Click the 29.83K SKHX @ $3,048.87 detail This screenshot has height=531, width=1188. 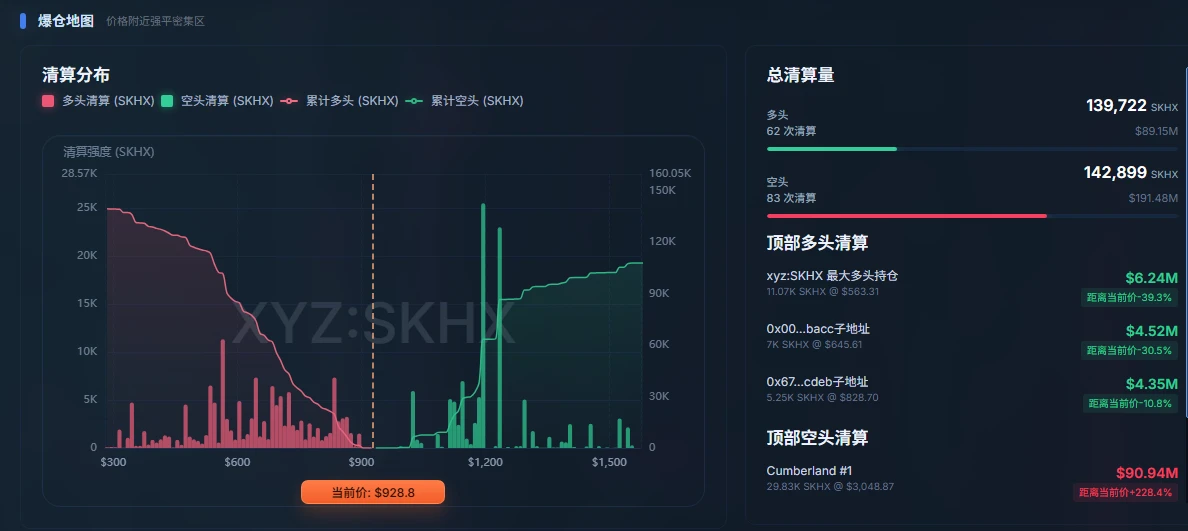click(830, 486)
